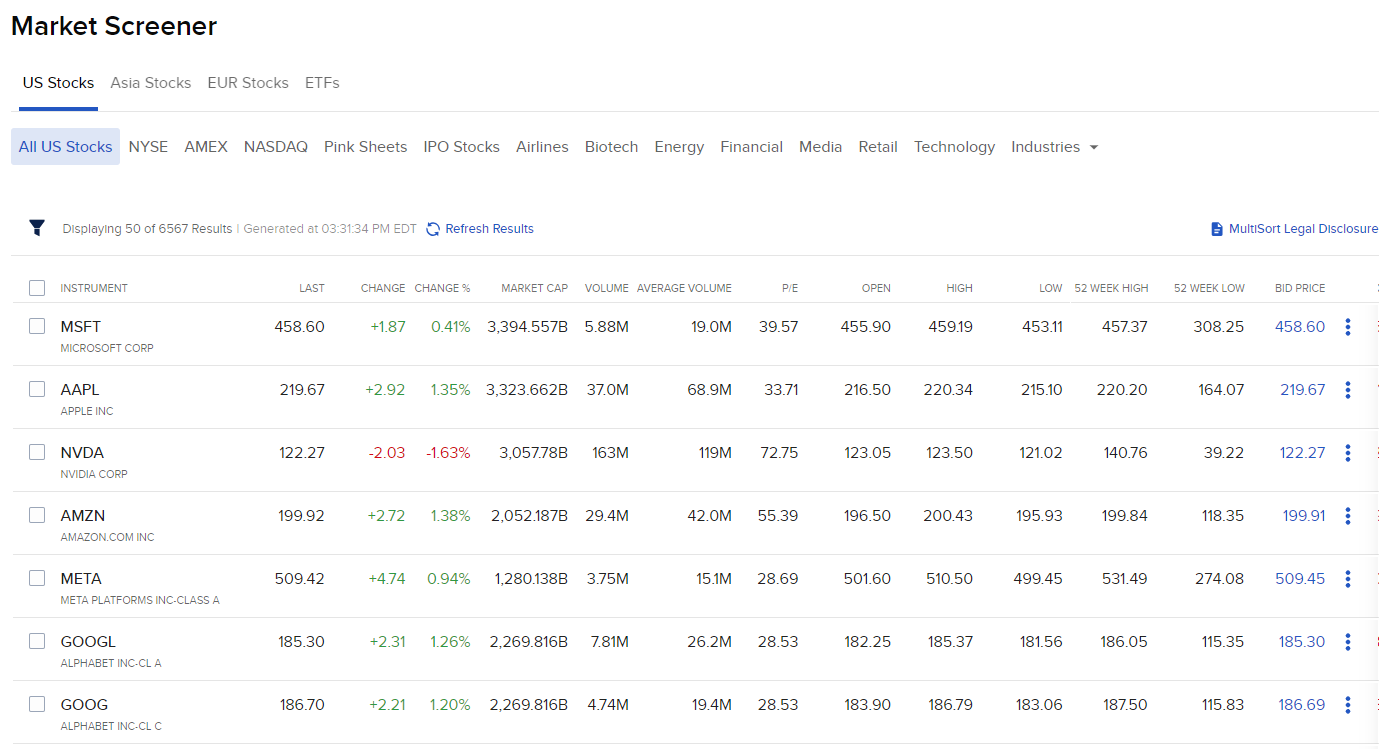This screenshot has height=749, width=1386.
Task: Toggle the select-all checkbox in the header
Action: pyautogui.click(x=37, y=287)
